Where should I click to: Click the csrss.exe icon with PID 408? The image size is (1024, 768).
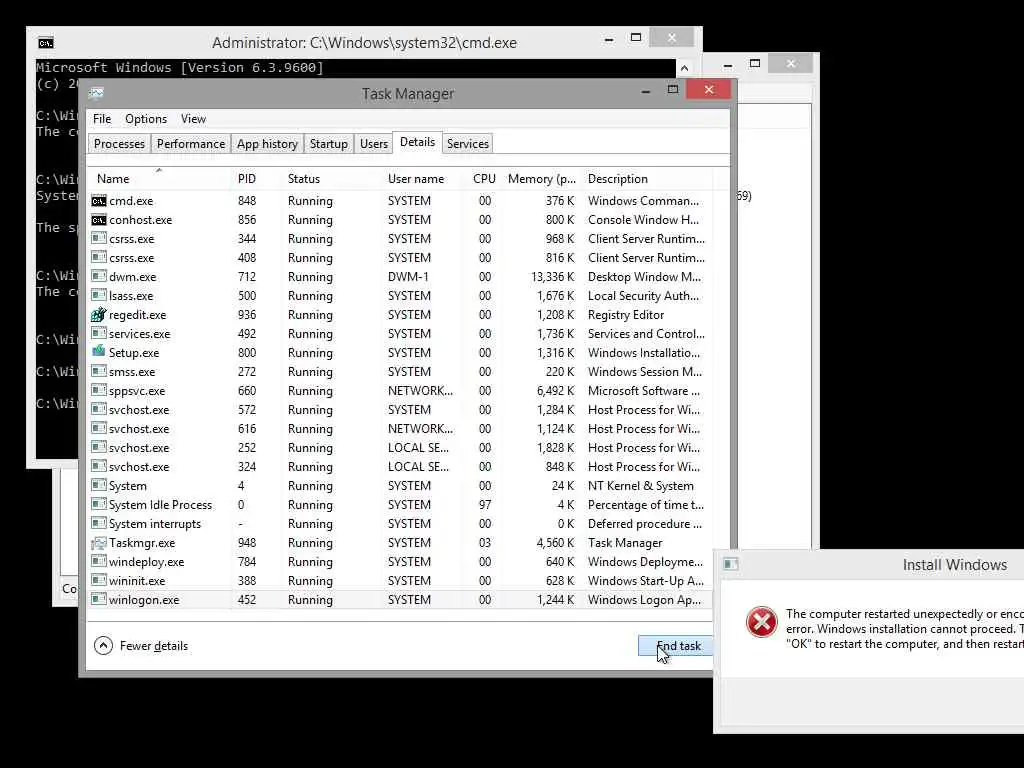[99, 257]
